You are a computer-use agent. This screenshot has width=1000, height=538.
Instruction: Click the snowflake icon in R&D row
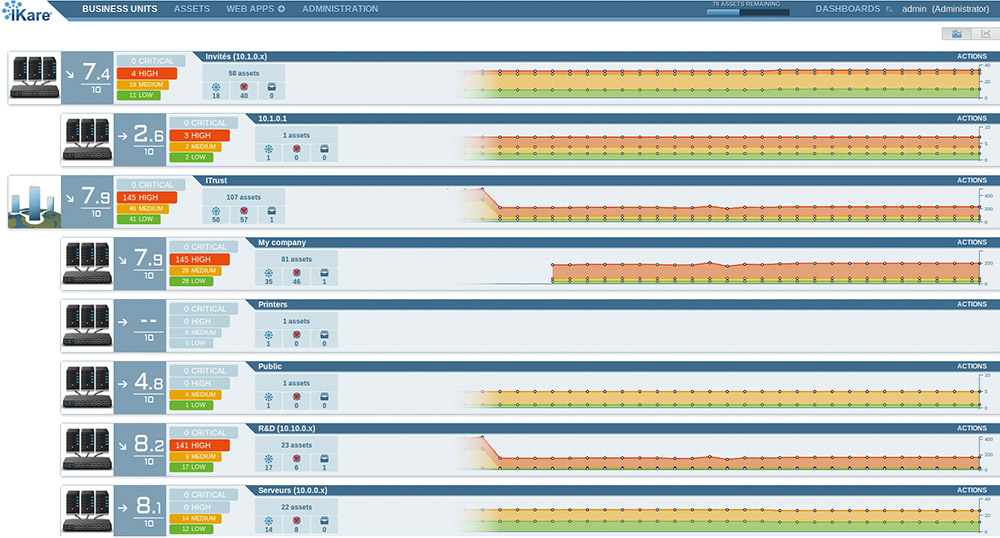coord(268,459)
